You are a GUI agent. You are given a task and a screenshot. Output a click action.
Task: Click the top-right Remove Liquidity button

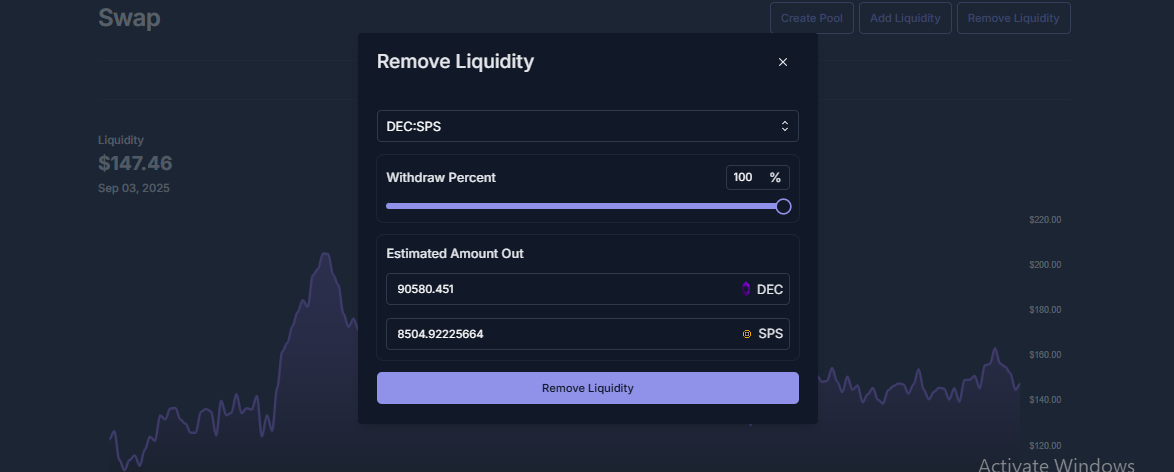coord(1014,18)
